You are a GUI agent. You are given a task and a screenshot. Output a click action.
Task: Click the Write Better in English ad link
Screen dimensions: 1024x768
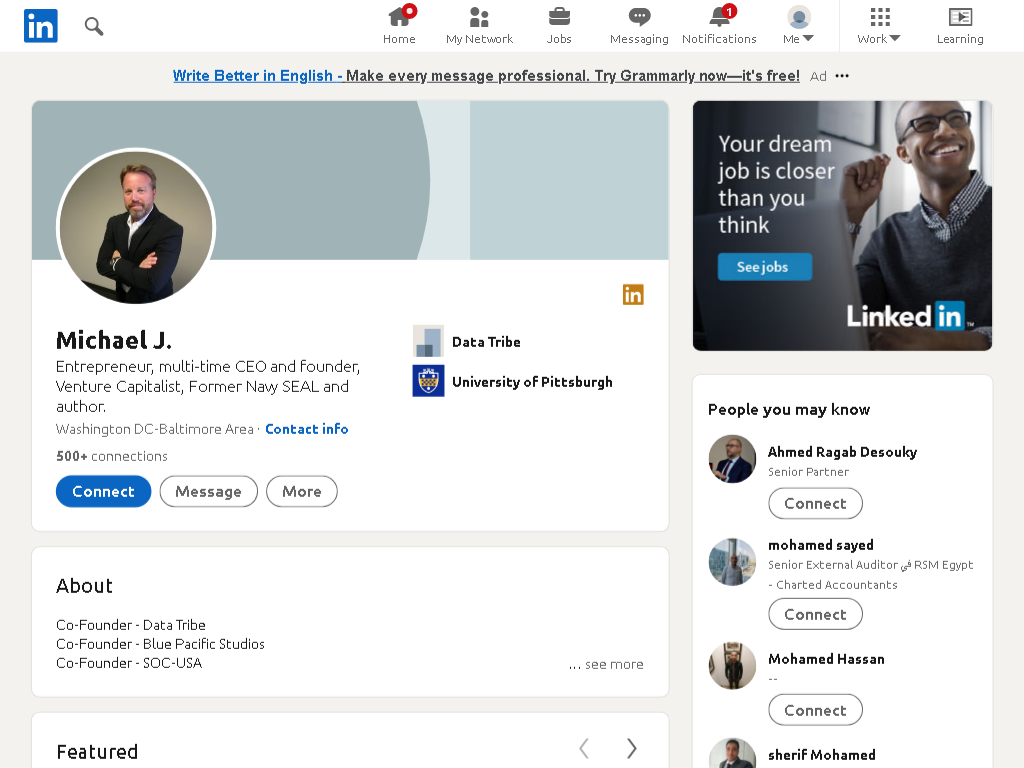click(486, 76)
